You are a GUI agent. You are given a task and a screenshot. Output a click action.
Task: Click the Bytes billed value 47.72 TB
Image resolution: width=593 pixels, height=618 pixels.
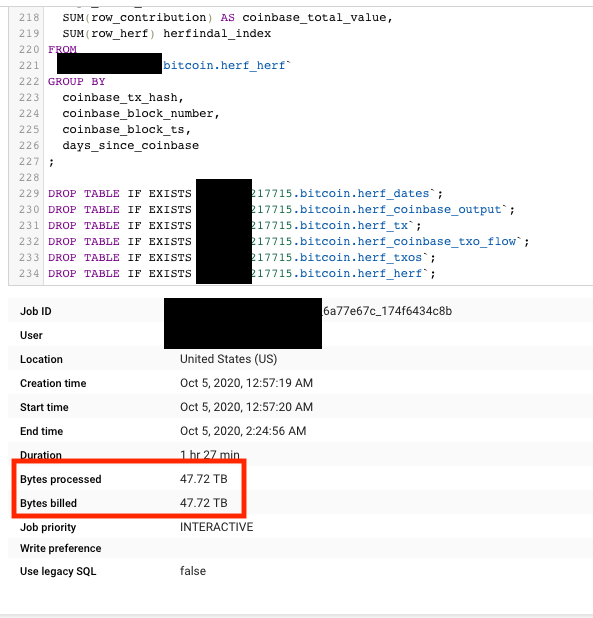(x=204, y=503)
